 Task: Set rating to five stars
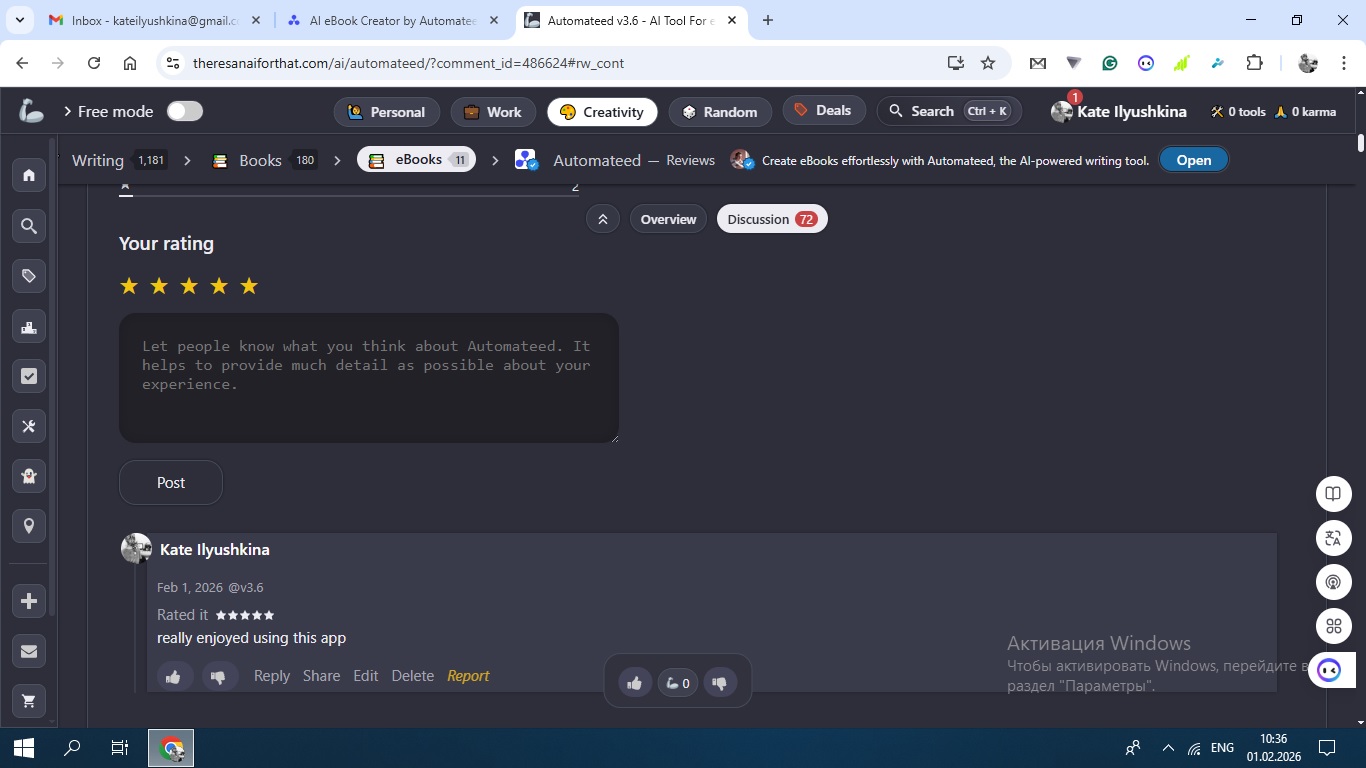point(249,286)
